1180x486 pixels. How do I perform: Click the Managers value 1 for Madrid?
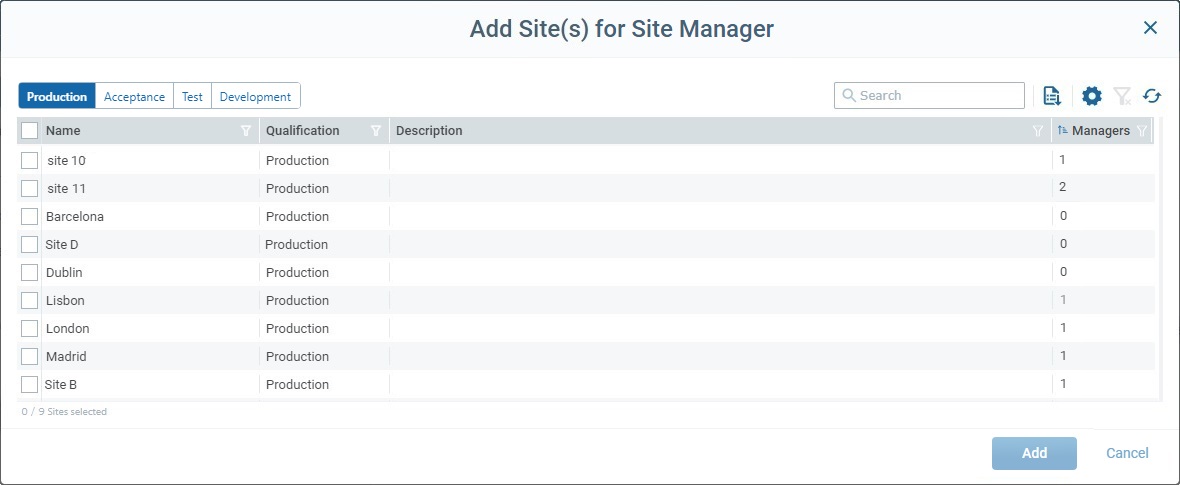pos(1063,355)
